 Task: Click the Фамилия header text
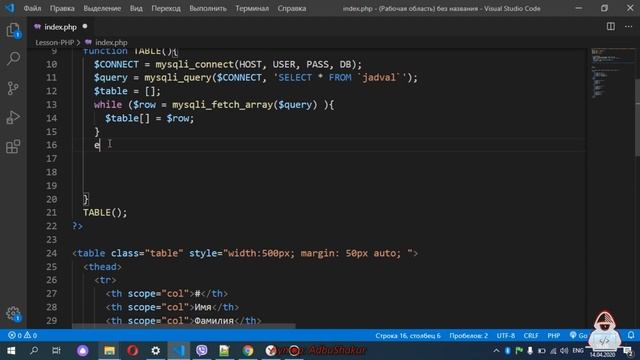click(214, 321)
